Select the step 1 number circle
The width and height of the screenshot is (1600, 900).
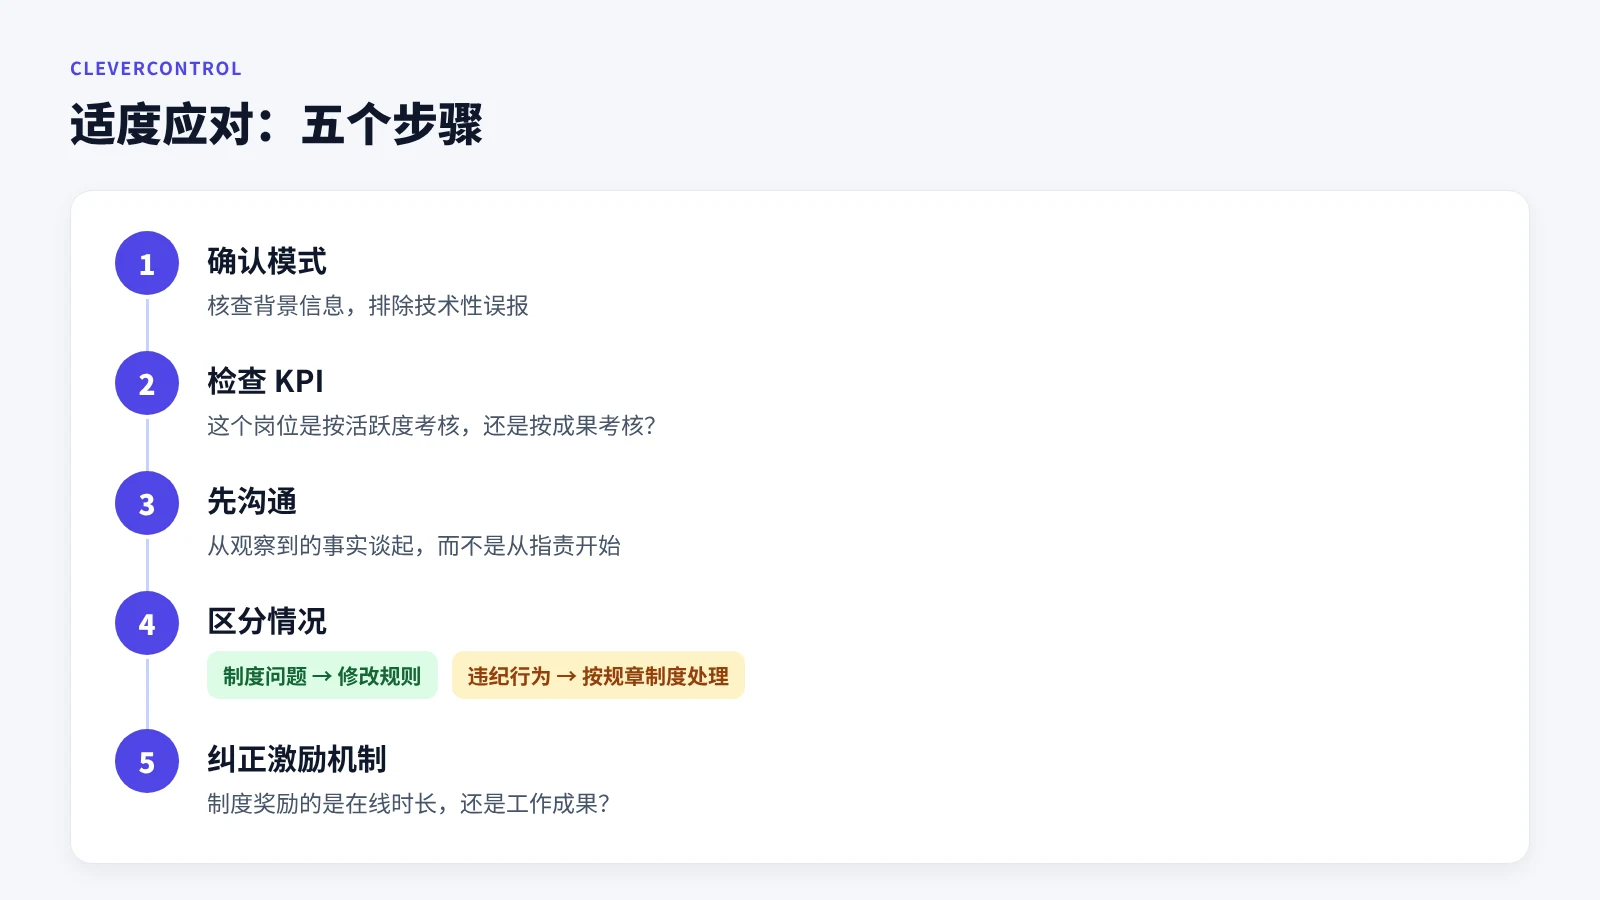click(x=147, y=263)
